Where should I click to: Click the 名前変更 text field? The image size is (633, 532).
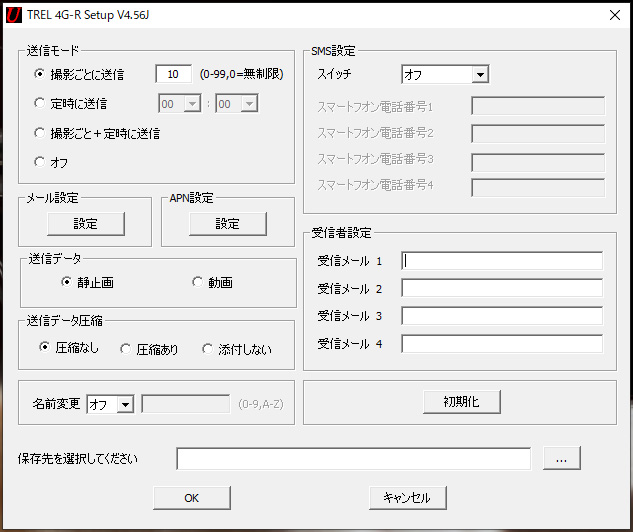point(186,404)
